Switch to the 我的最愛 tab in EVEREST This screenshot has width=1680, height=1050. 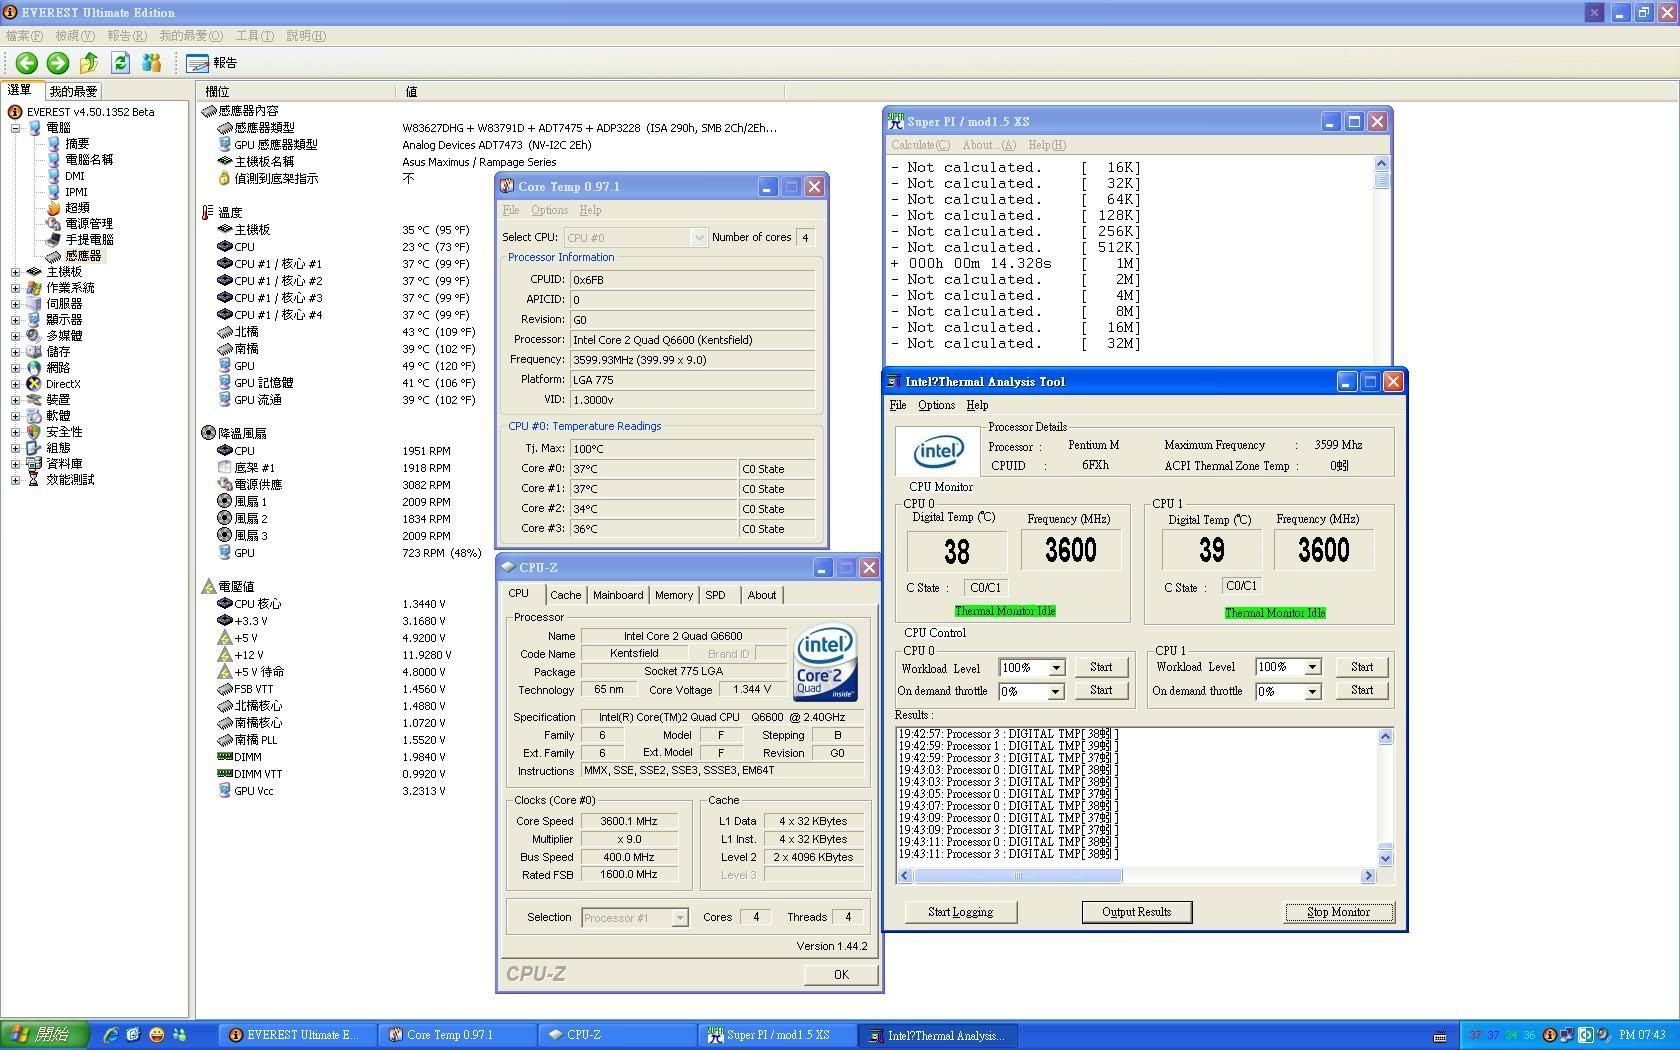(x=73, y=91)
